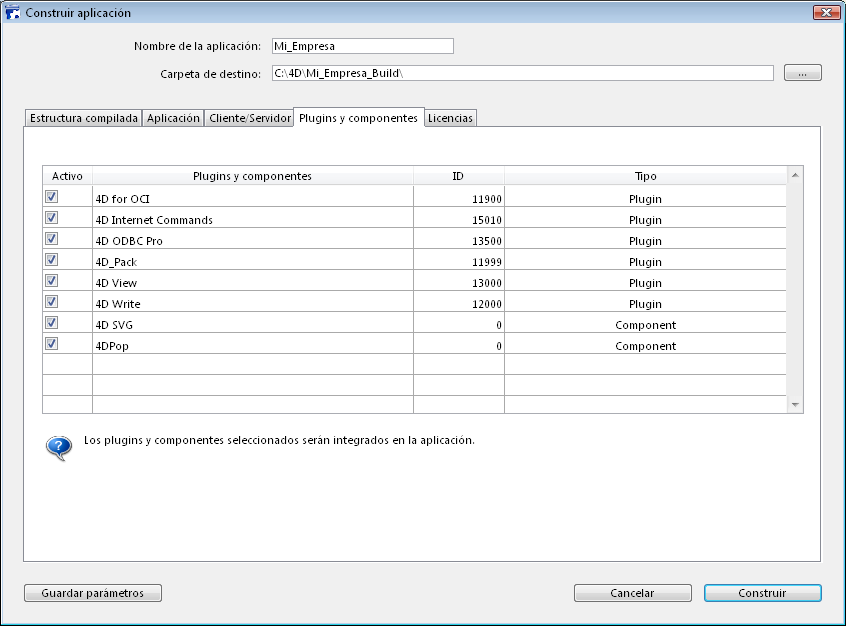Open the Aplicación tab
Screen dimensions: 846x626
(173, 118)
